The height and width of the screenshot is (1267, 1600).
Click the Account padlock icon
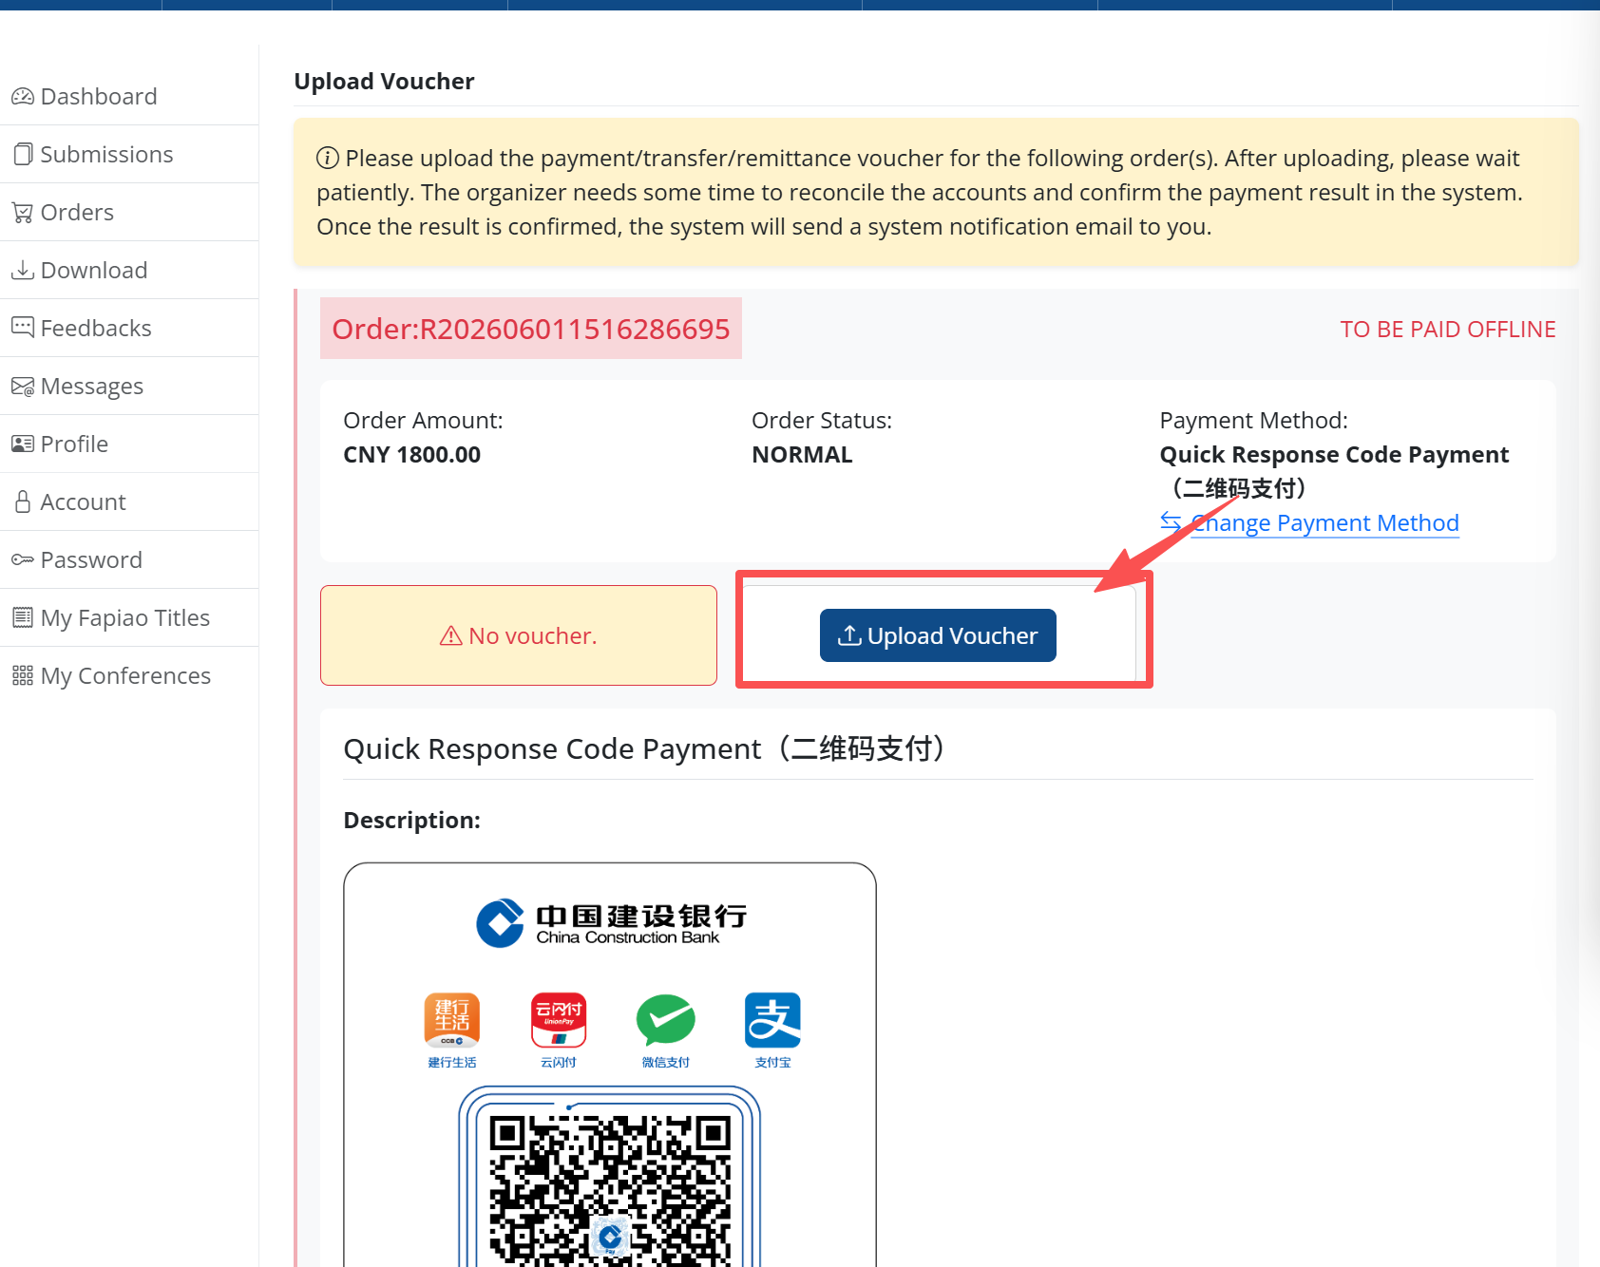click(x=22, y=501)
